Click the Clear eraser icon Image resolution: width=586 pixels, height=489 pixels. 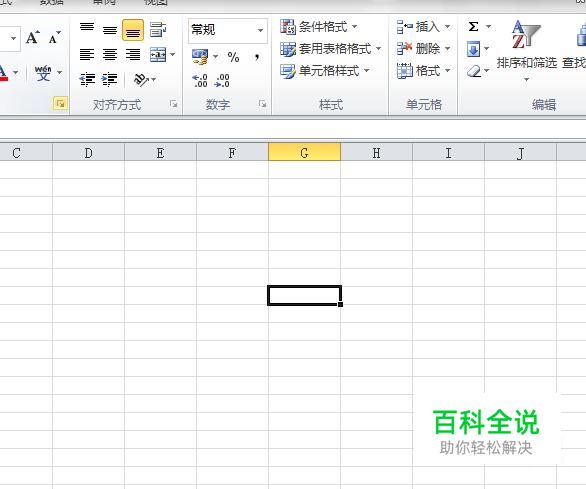[474, 71]
